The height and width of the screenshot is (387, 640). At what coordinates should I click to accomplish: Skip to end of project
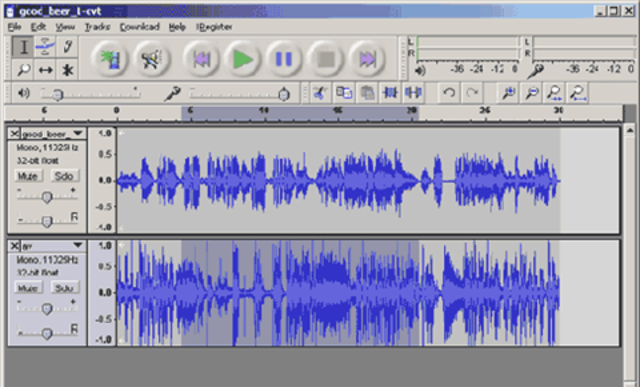coord(367,59)
